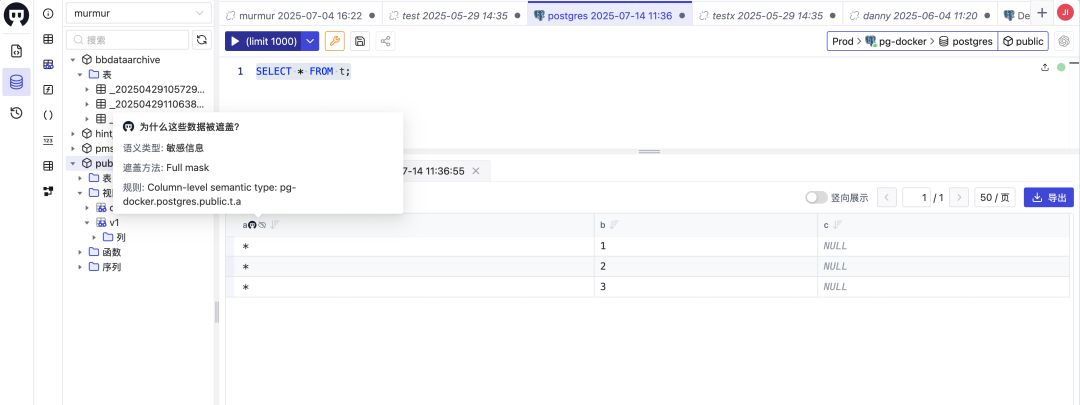
Task: Close the 11:36:55 result tab
Action: coord(475,171)
